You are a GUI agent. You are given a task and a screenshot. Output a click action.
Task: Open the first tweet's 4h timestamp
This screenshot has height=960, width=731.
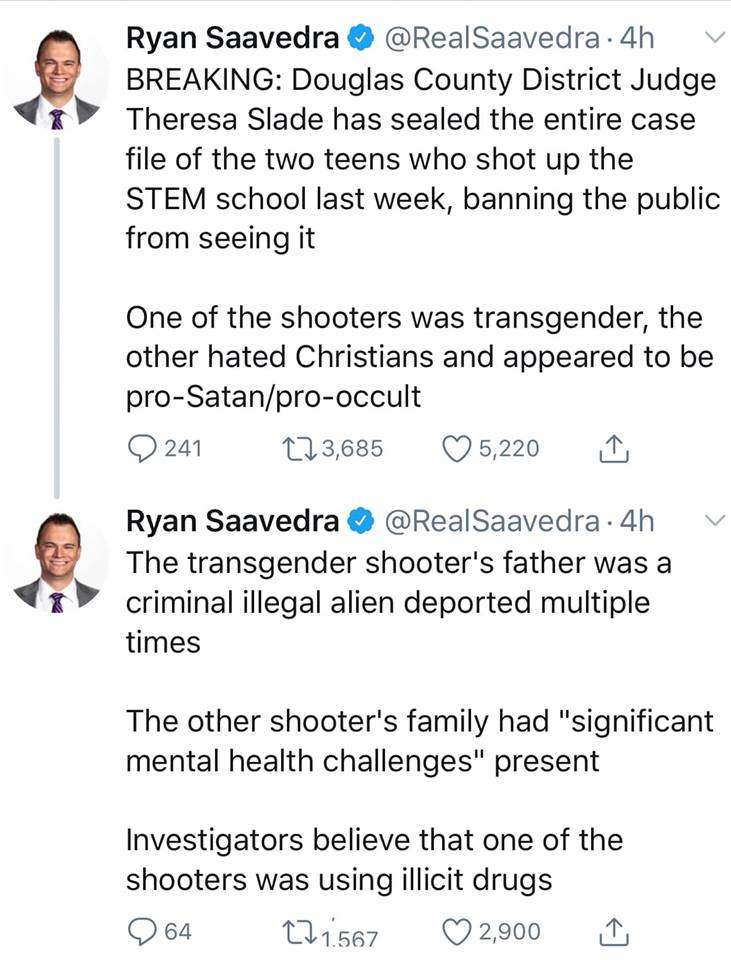point(637,38)
